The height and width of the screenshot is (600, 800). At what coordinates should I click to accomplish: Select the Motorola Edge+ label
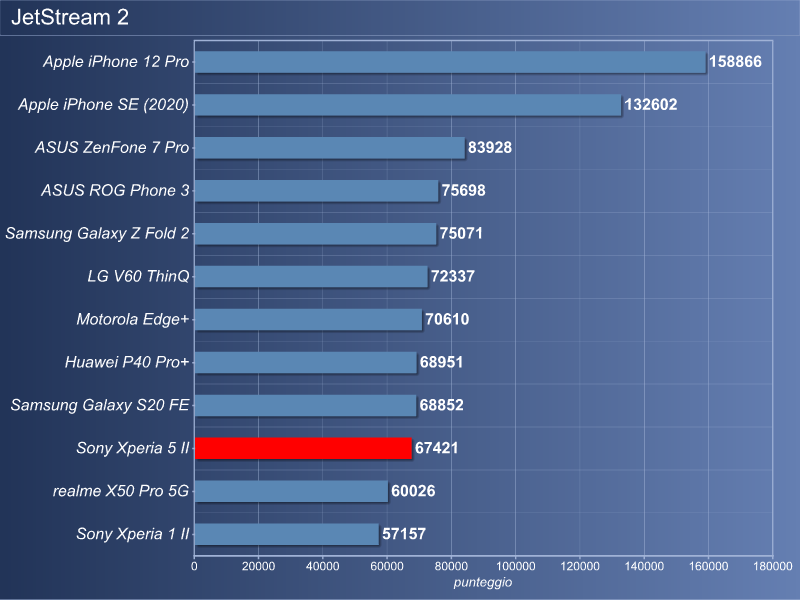click(133, 319)
